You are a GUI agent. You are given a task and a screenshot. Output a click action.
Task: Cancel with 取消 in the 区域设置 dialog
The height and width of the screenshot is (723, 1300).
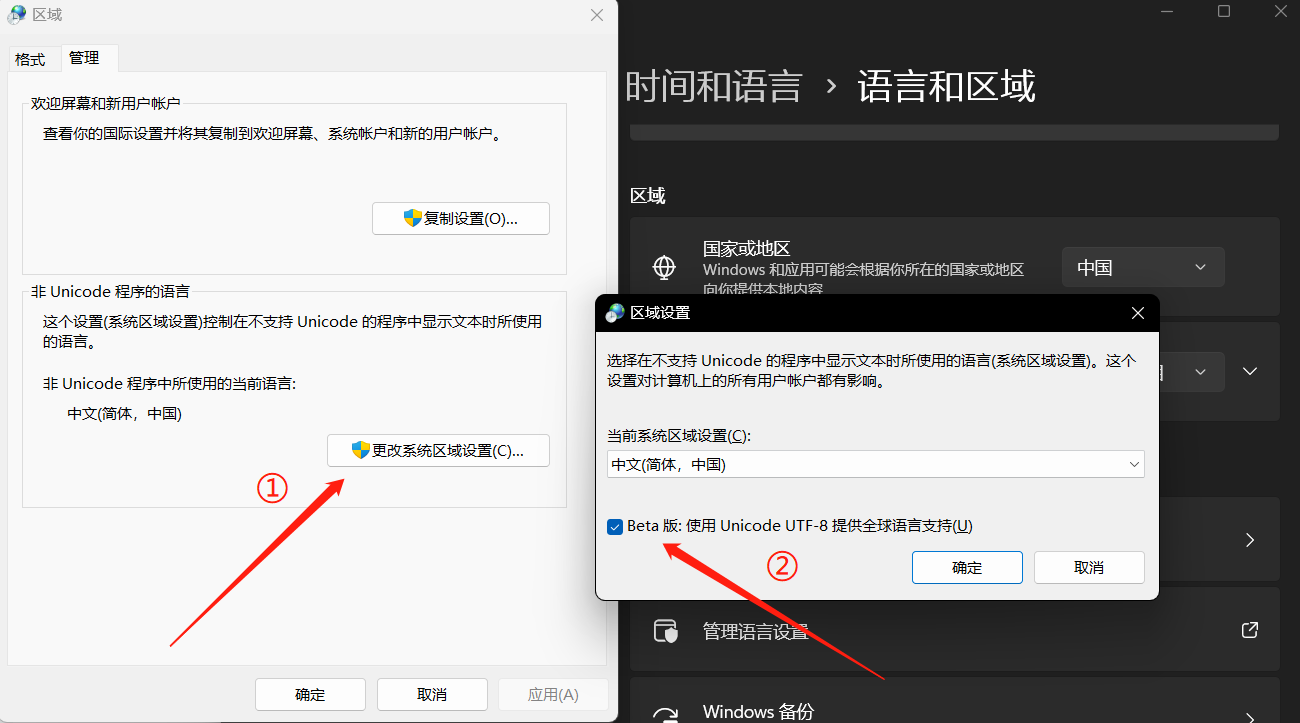coord(1089,567)
